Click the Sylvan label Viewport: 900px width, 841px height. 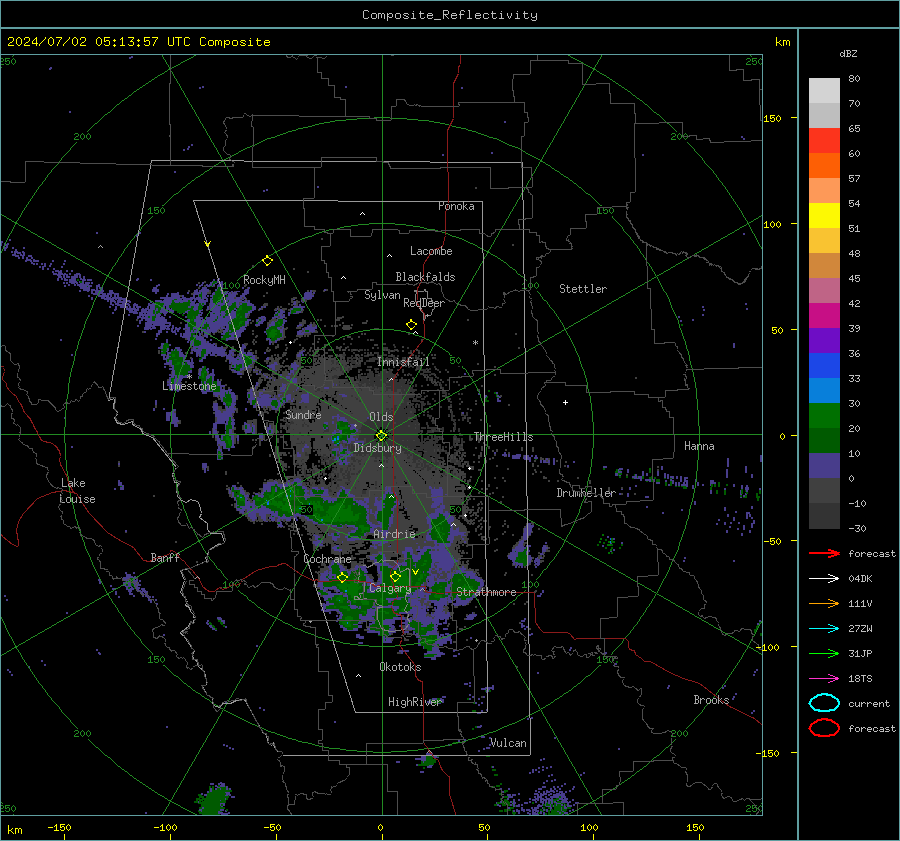coord(382,295)
